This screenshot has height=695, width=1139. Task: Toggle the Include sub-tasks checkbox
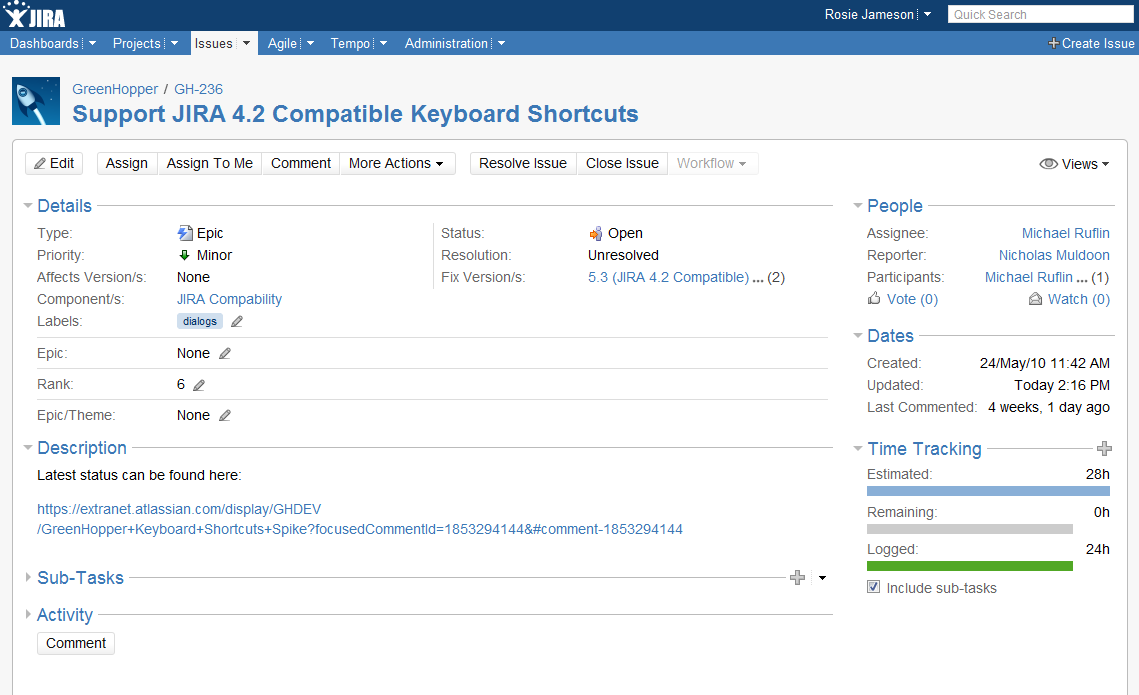[873, 587]
